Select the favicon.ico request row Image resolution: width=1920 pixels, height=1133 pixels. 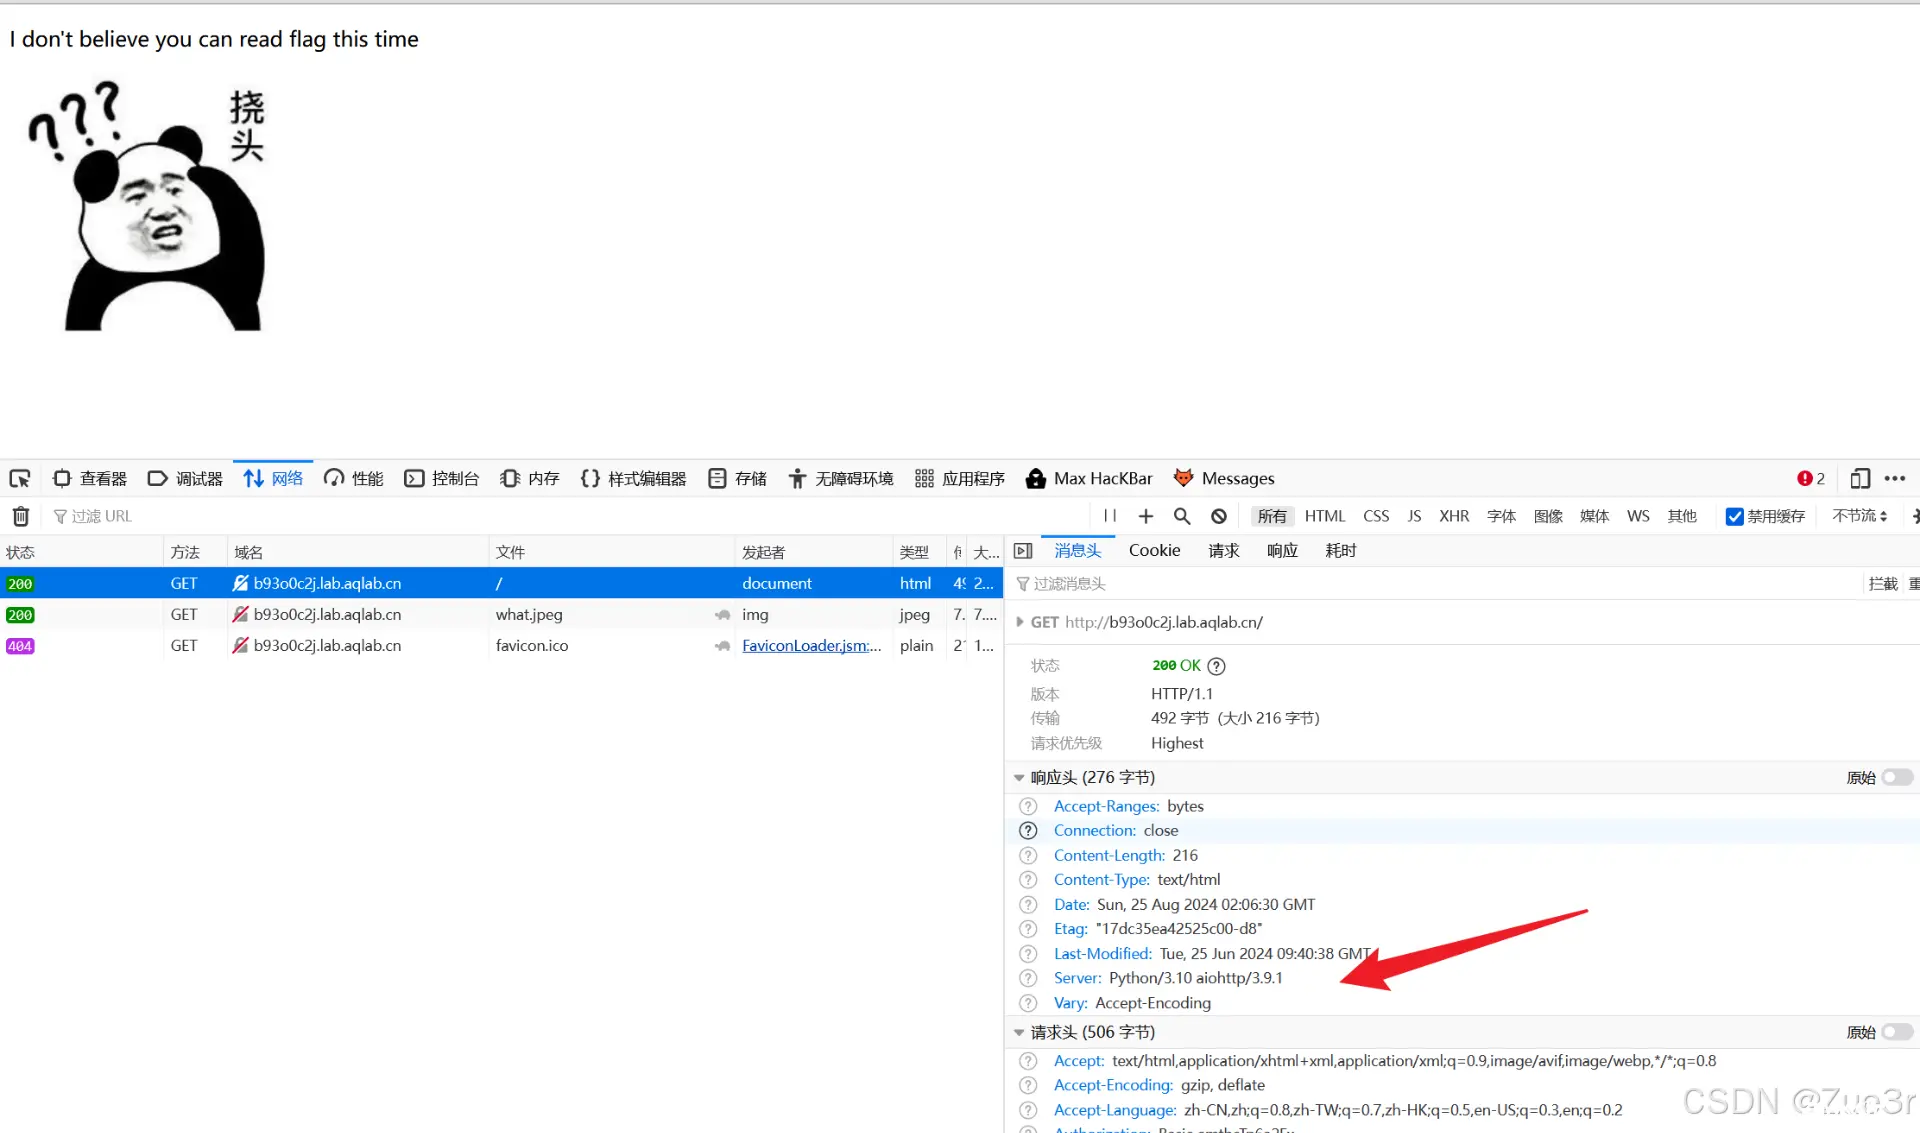(501, 645)
